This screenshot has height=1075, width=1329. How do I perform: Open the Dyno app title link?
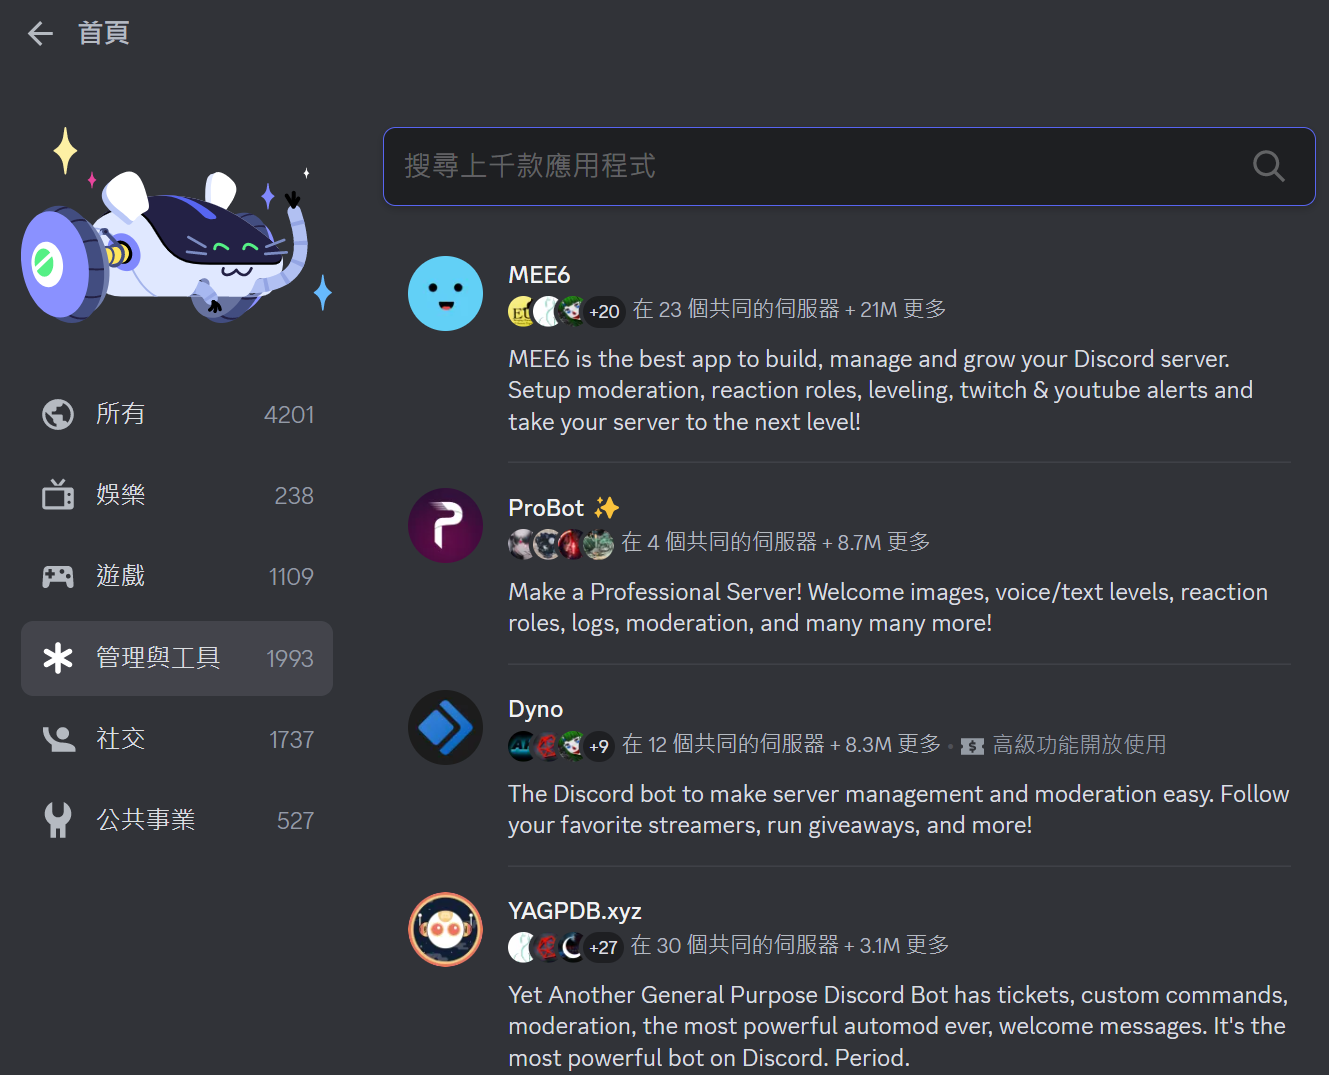[536, 709]
